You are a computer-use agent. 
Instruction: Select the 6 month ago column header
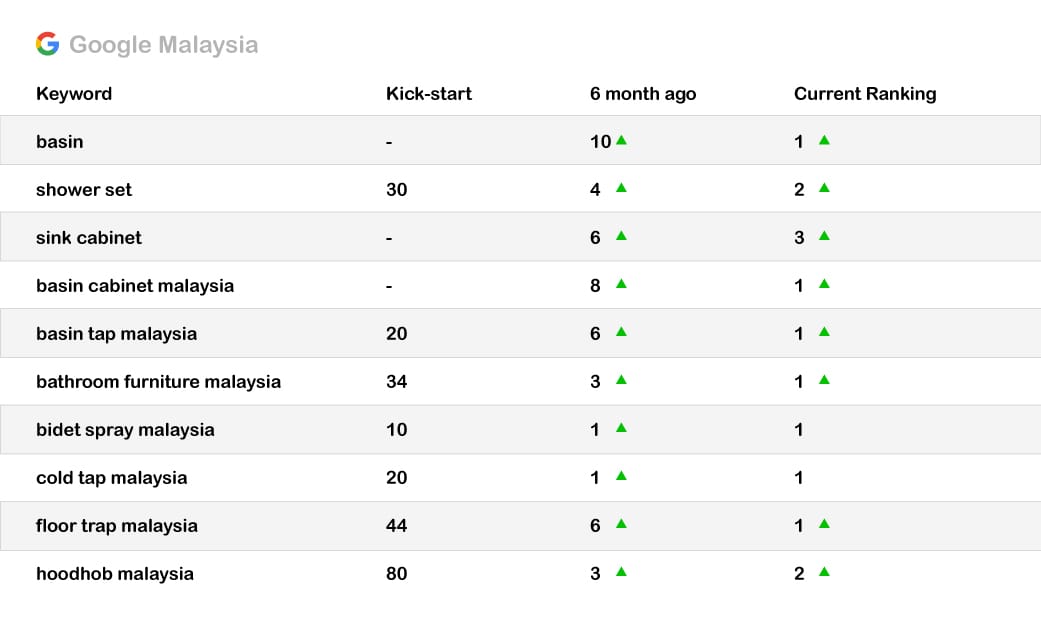[643, 94]
